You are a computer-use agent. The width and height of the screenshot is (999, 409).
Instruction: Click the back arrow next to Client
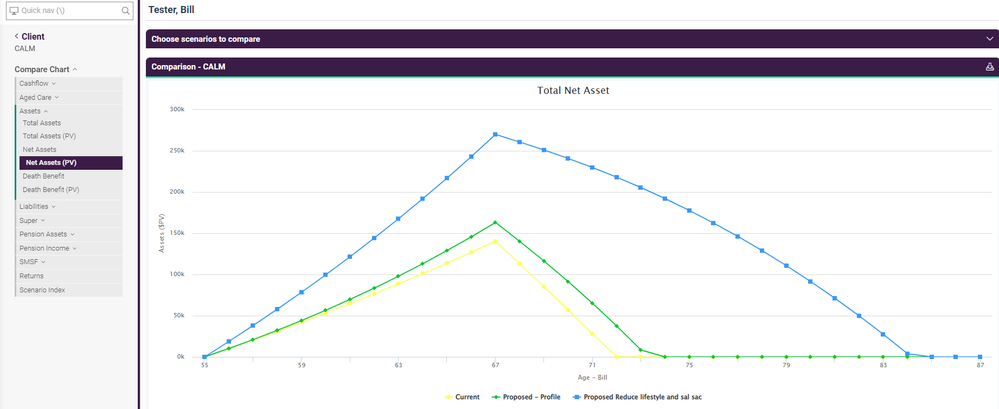pos(16,36)
